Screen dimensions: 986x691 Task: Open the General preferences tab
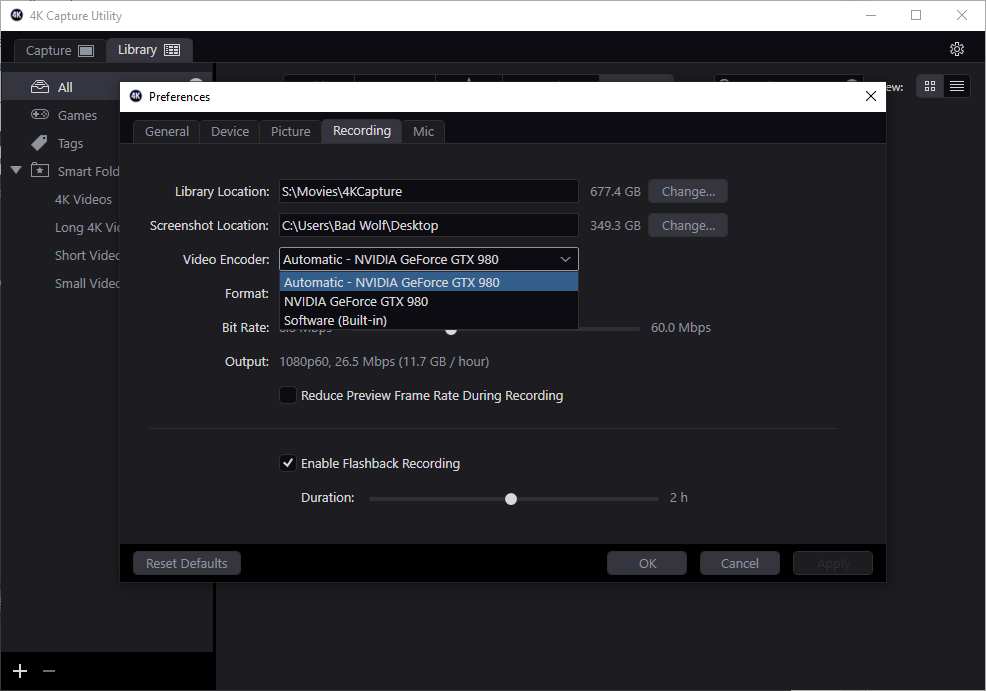(x=167, y=131)
